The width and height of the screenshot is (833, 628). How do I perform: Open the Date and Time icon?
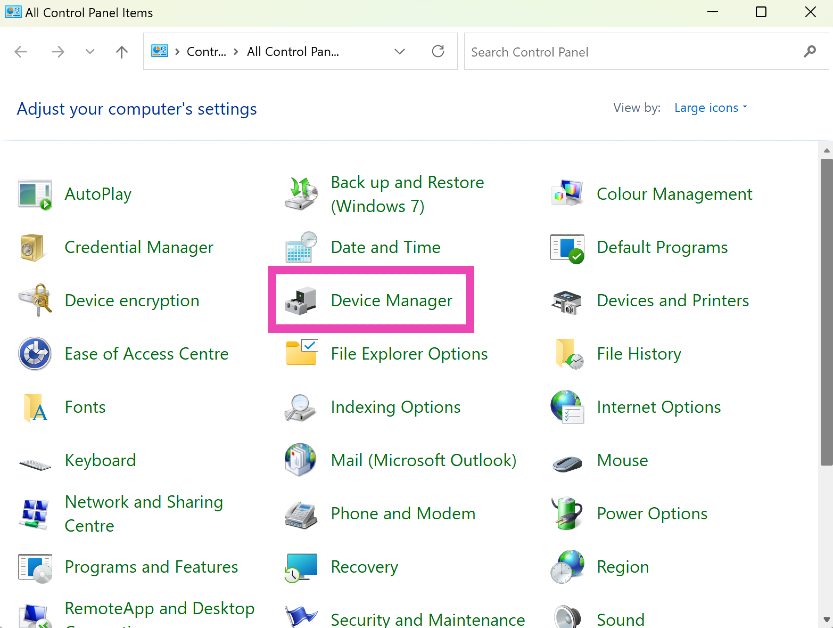pos(301,247)
